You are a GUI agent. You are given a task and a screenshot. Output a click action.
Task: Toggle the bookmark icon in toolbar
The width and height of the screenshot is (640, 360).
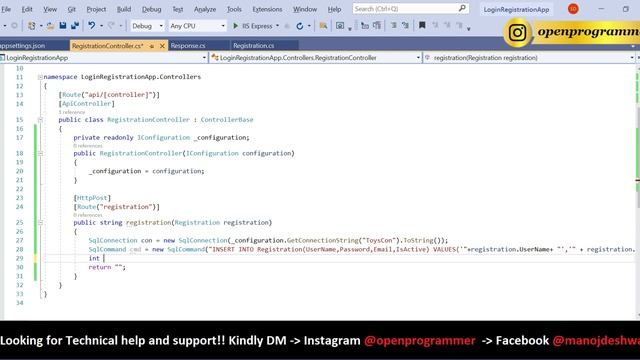point(422,25)
